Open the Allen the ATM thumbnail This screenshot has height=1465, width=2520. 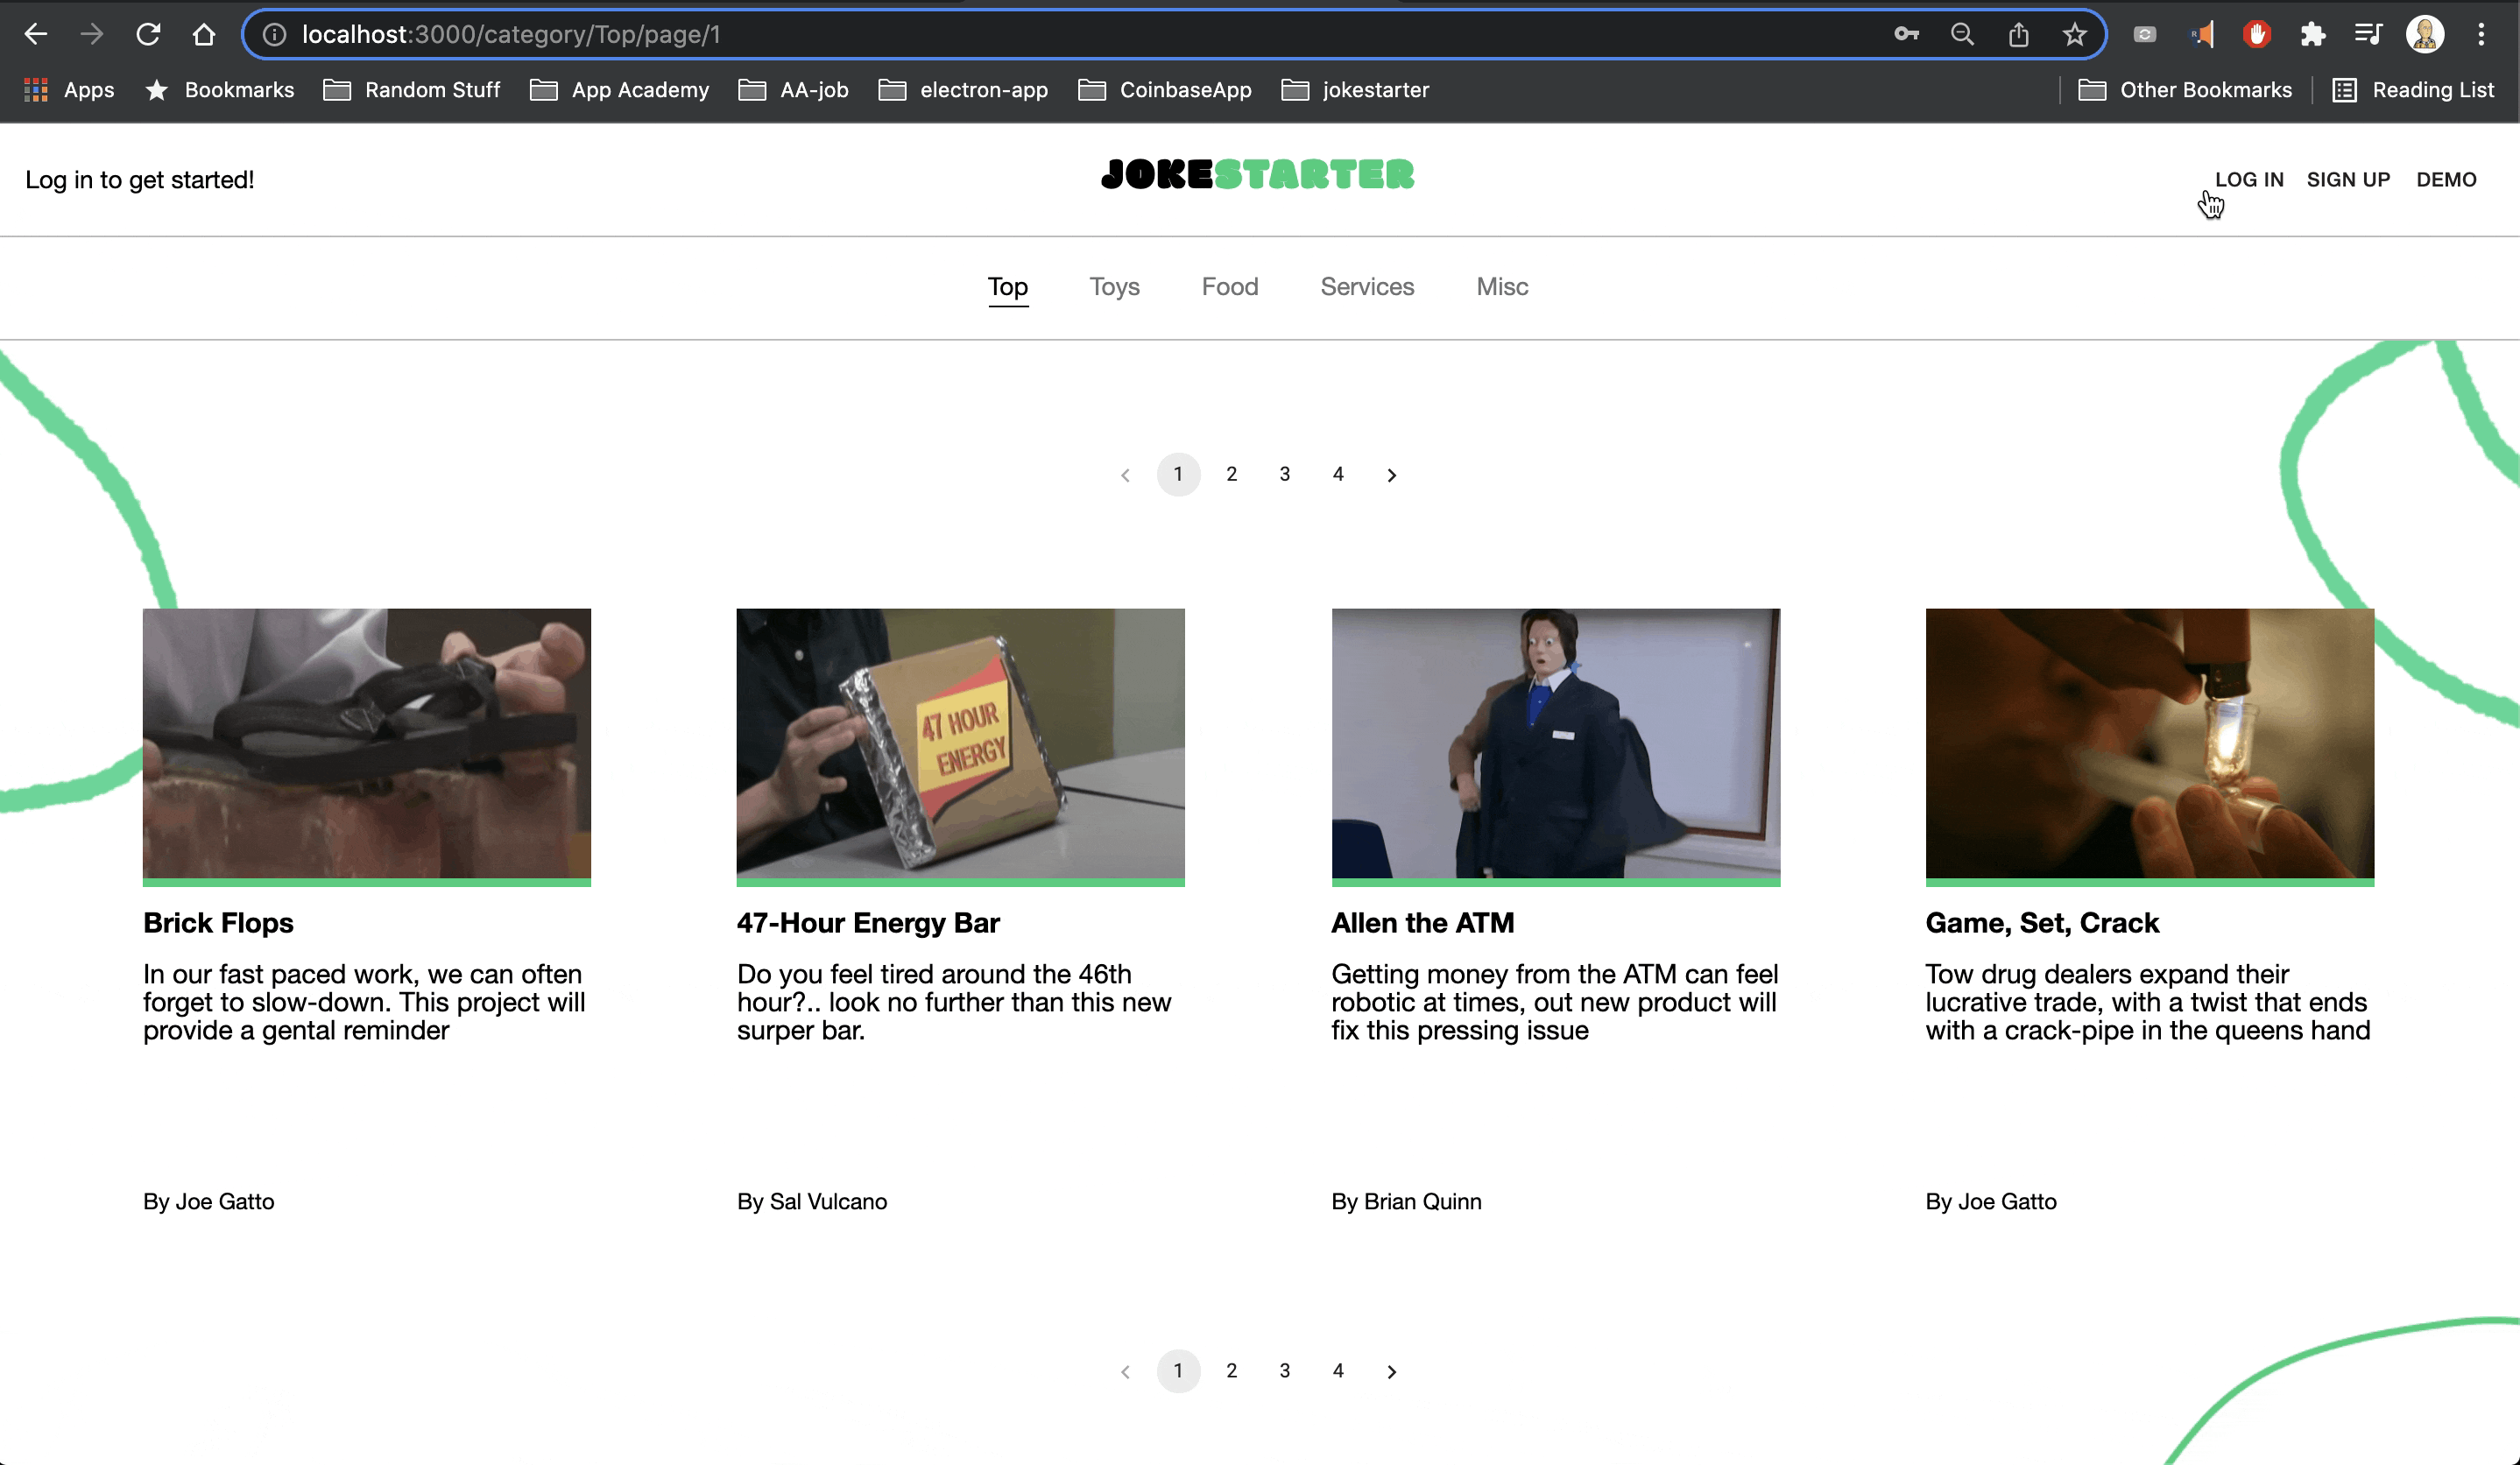(1555, 743)
